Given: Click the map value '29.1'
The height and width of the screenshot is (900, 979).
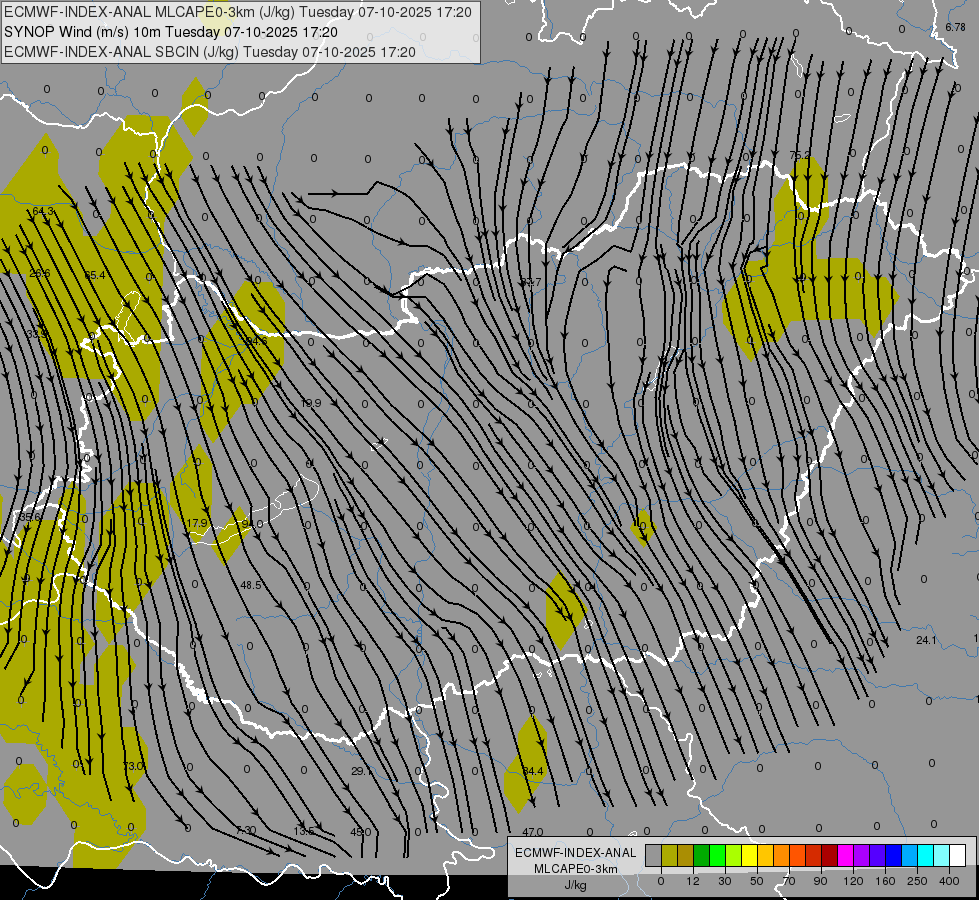Looking at the screenshot, I should tap(361, 771).
